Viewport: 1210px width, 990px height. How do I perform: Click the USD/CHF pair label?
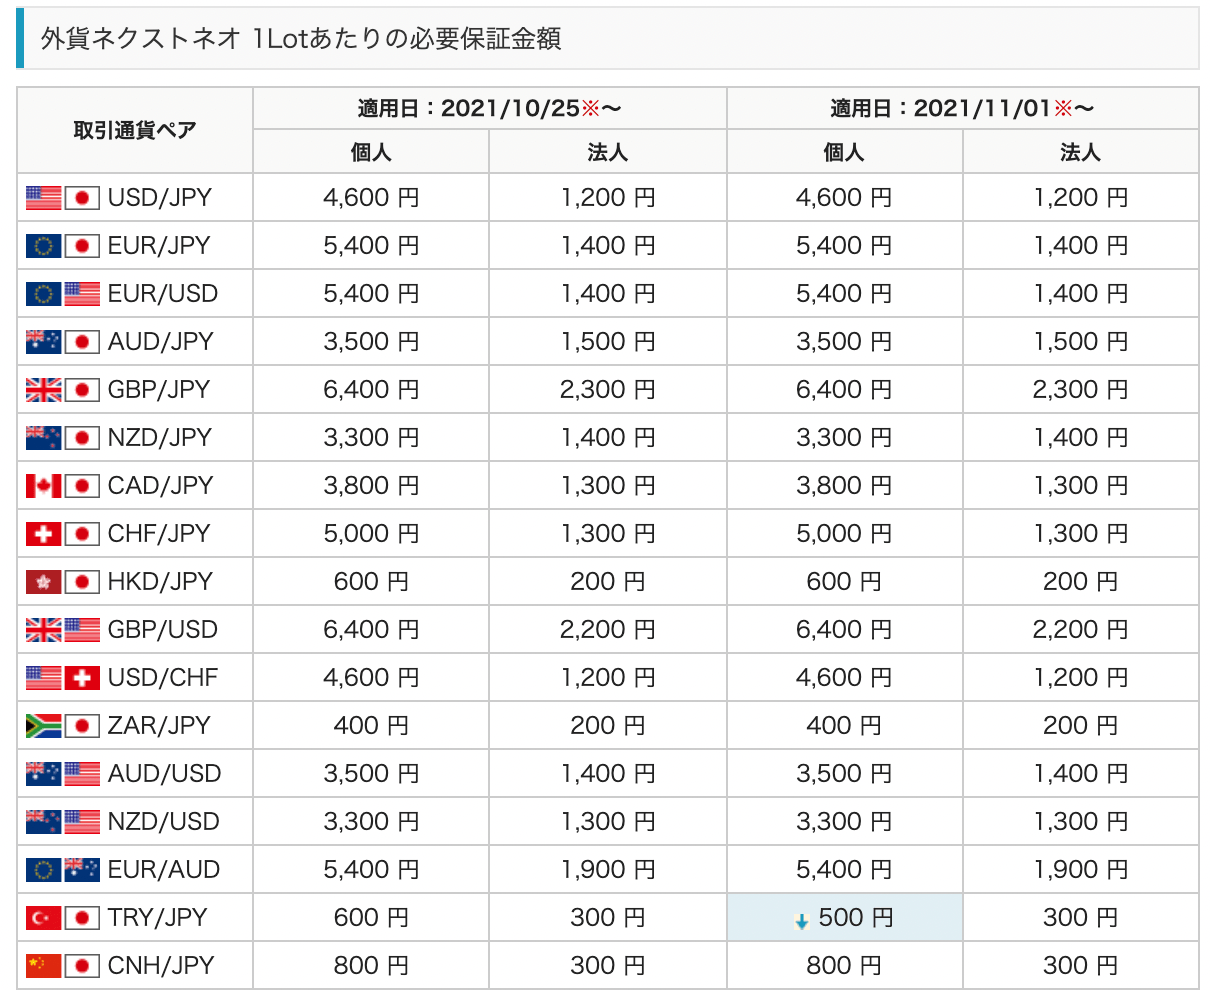tap(163, 678)
